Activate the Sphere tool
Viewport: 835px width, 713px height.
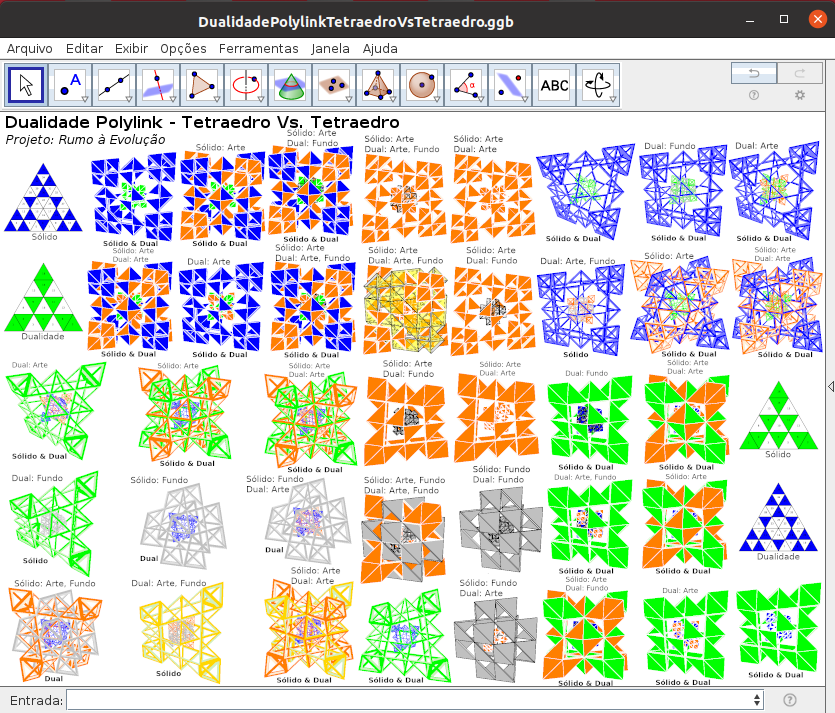pyautogui.click(x=422, y=86)
